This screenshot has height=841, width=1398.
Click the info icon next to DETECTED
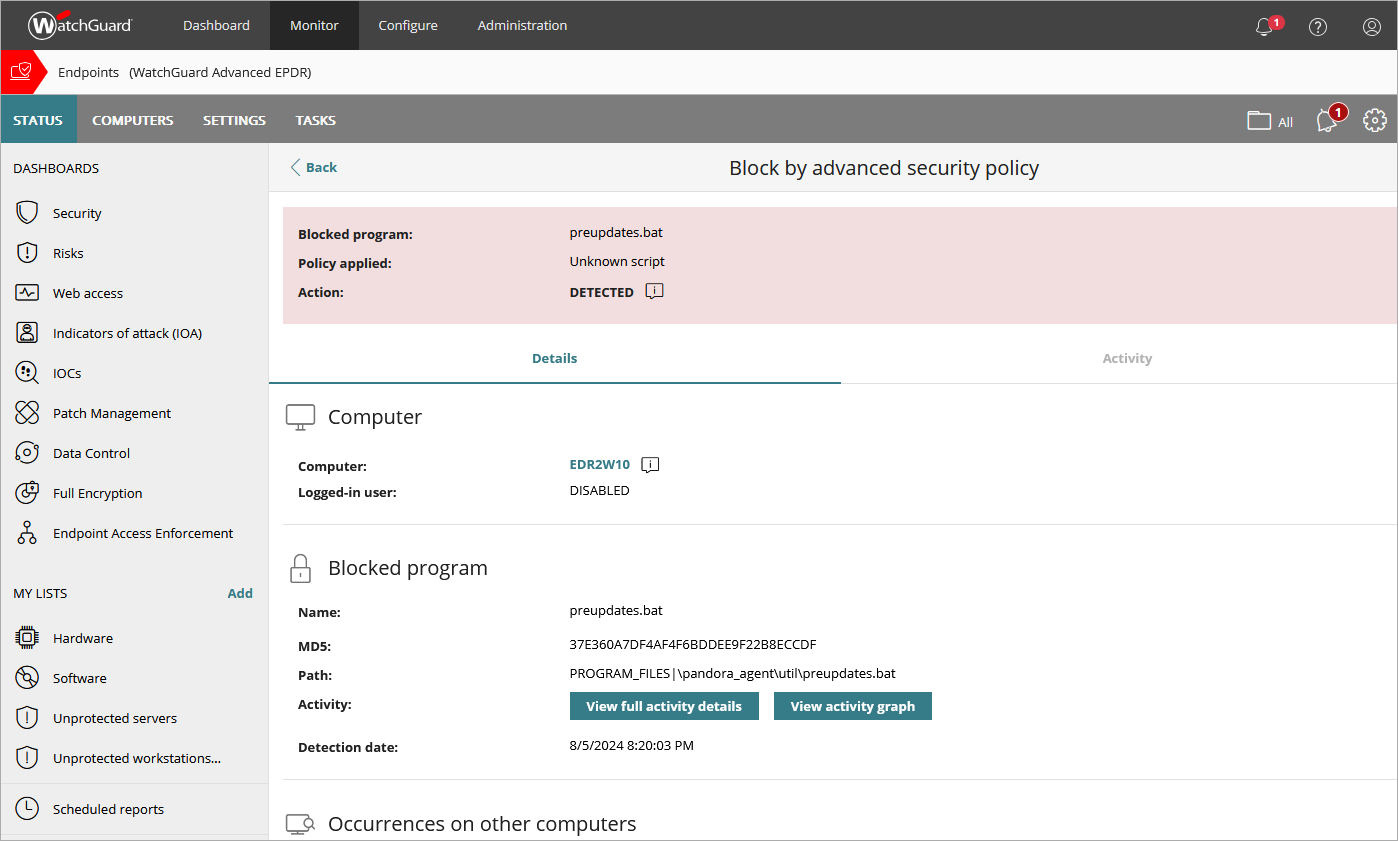654,291
